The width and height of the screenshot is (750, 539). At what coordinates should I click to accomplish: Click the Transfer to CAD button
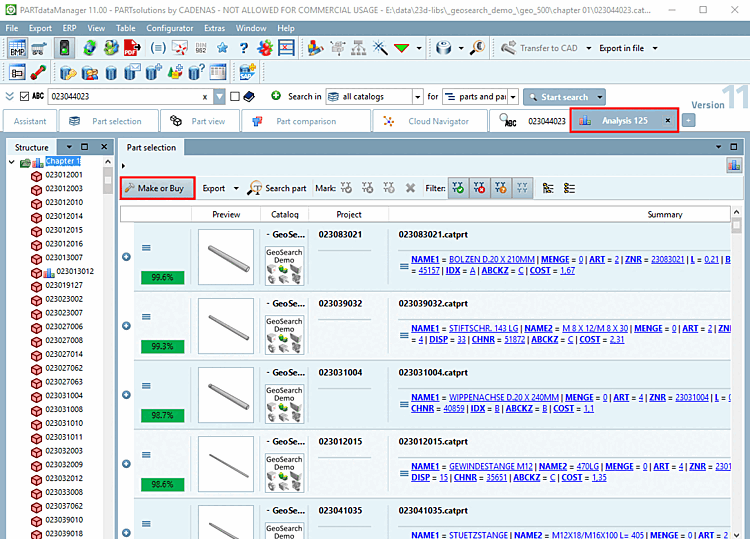click(539, 48)
